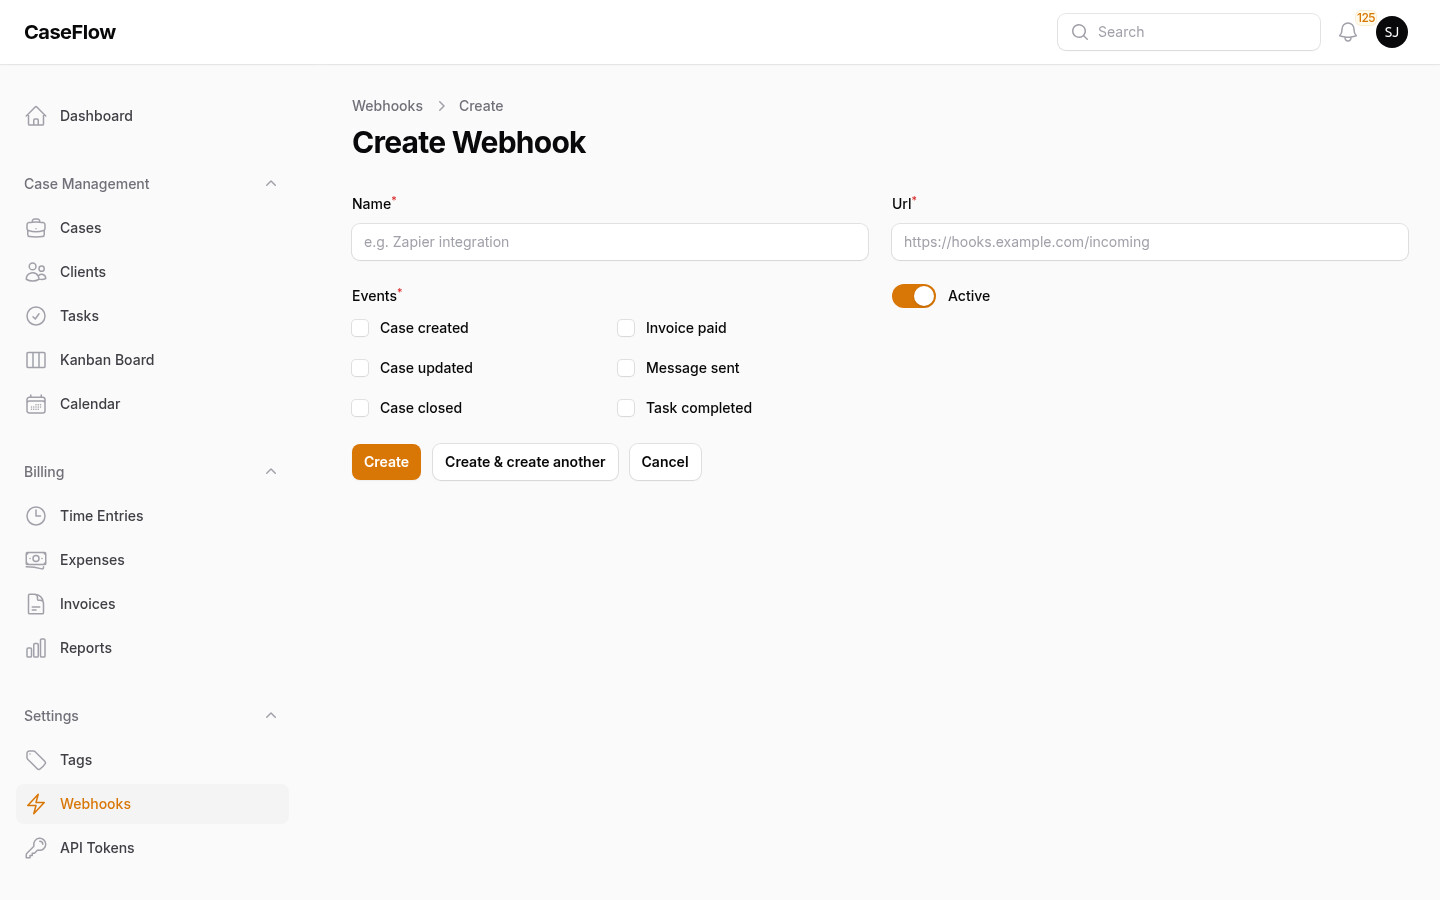This screenshot has height=900, width=1440.
Task: Select the Time Entries clock icon
Action: click(36, 516)
